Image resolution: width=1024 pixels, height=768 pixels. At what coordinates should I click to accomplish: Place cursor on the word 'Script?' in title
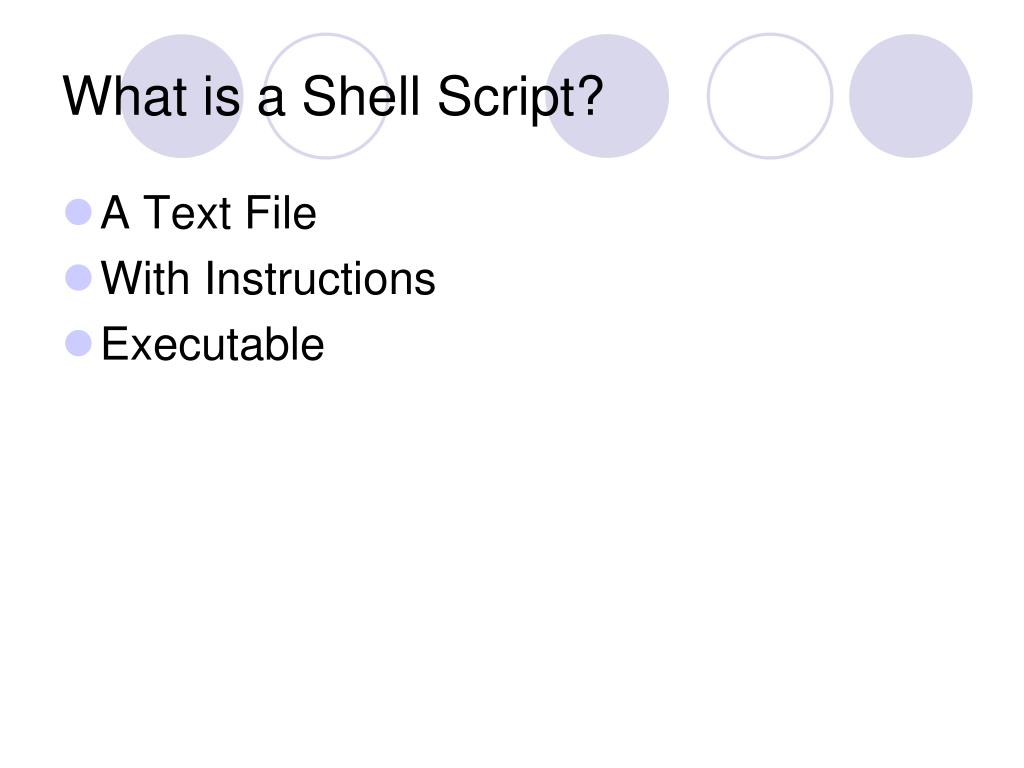coord(520,97)
